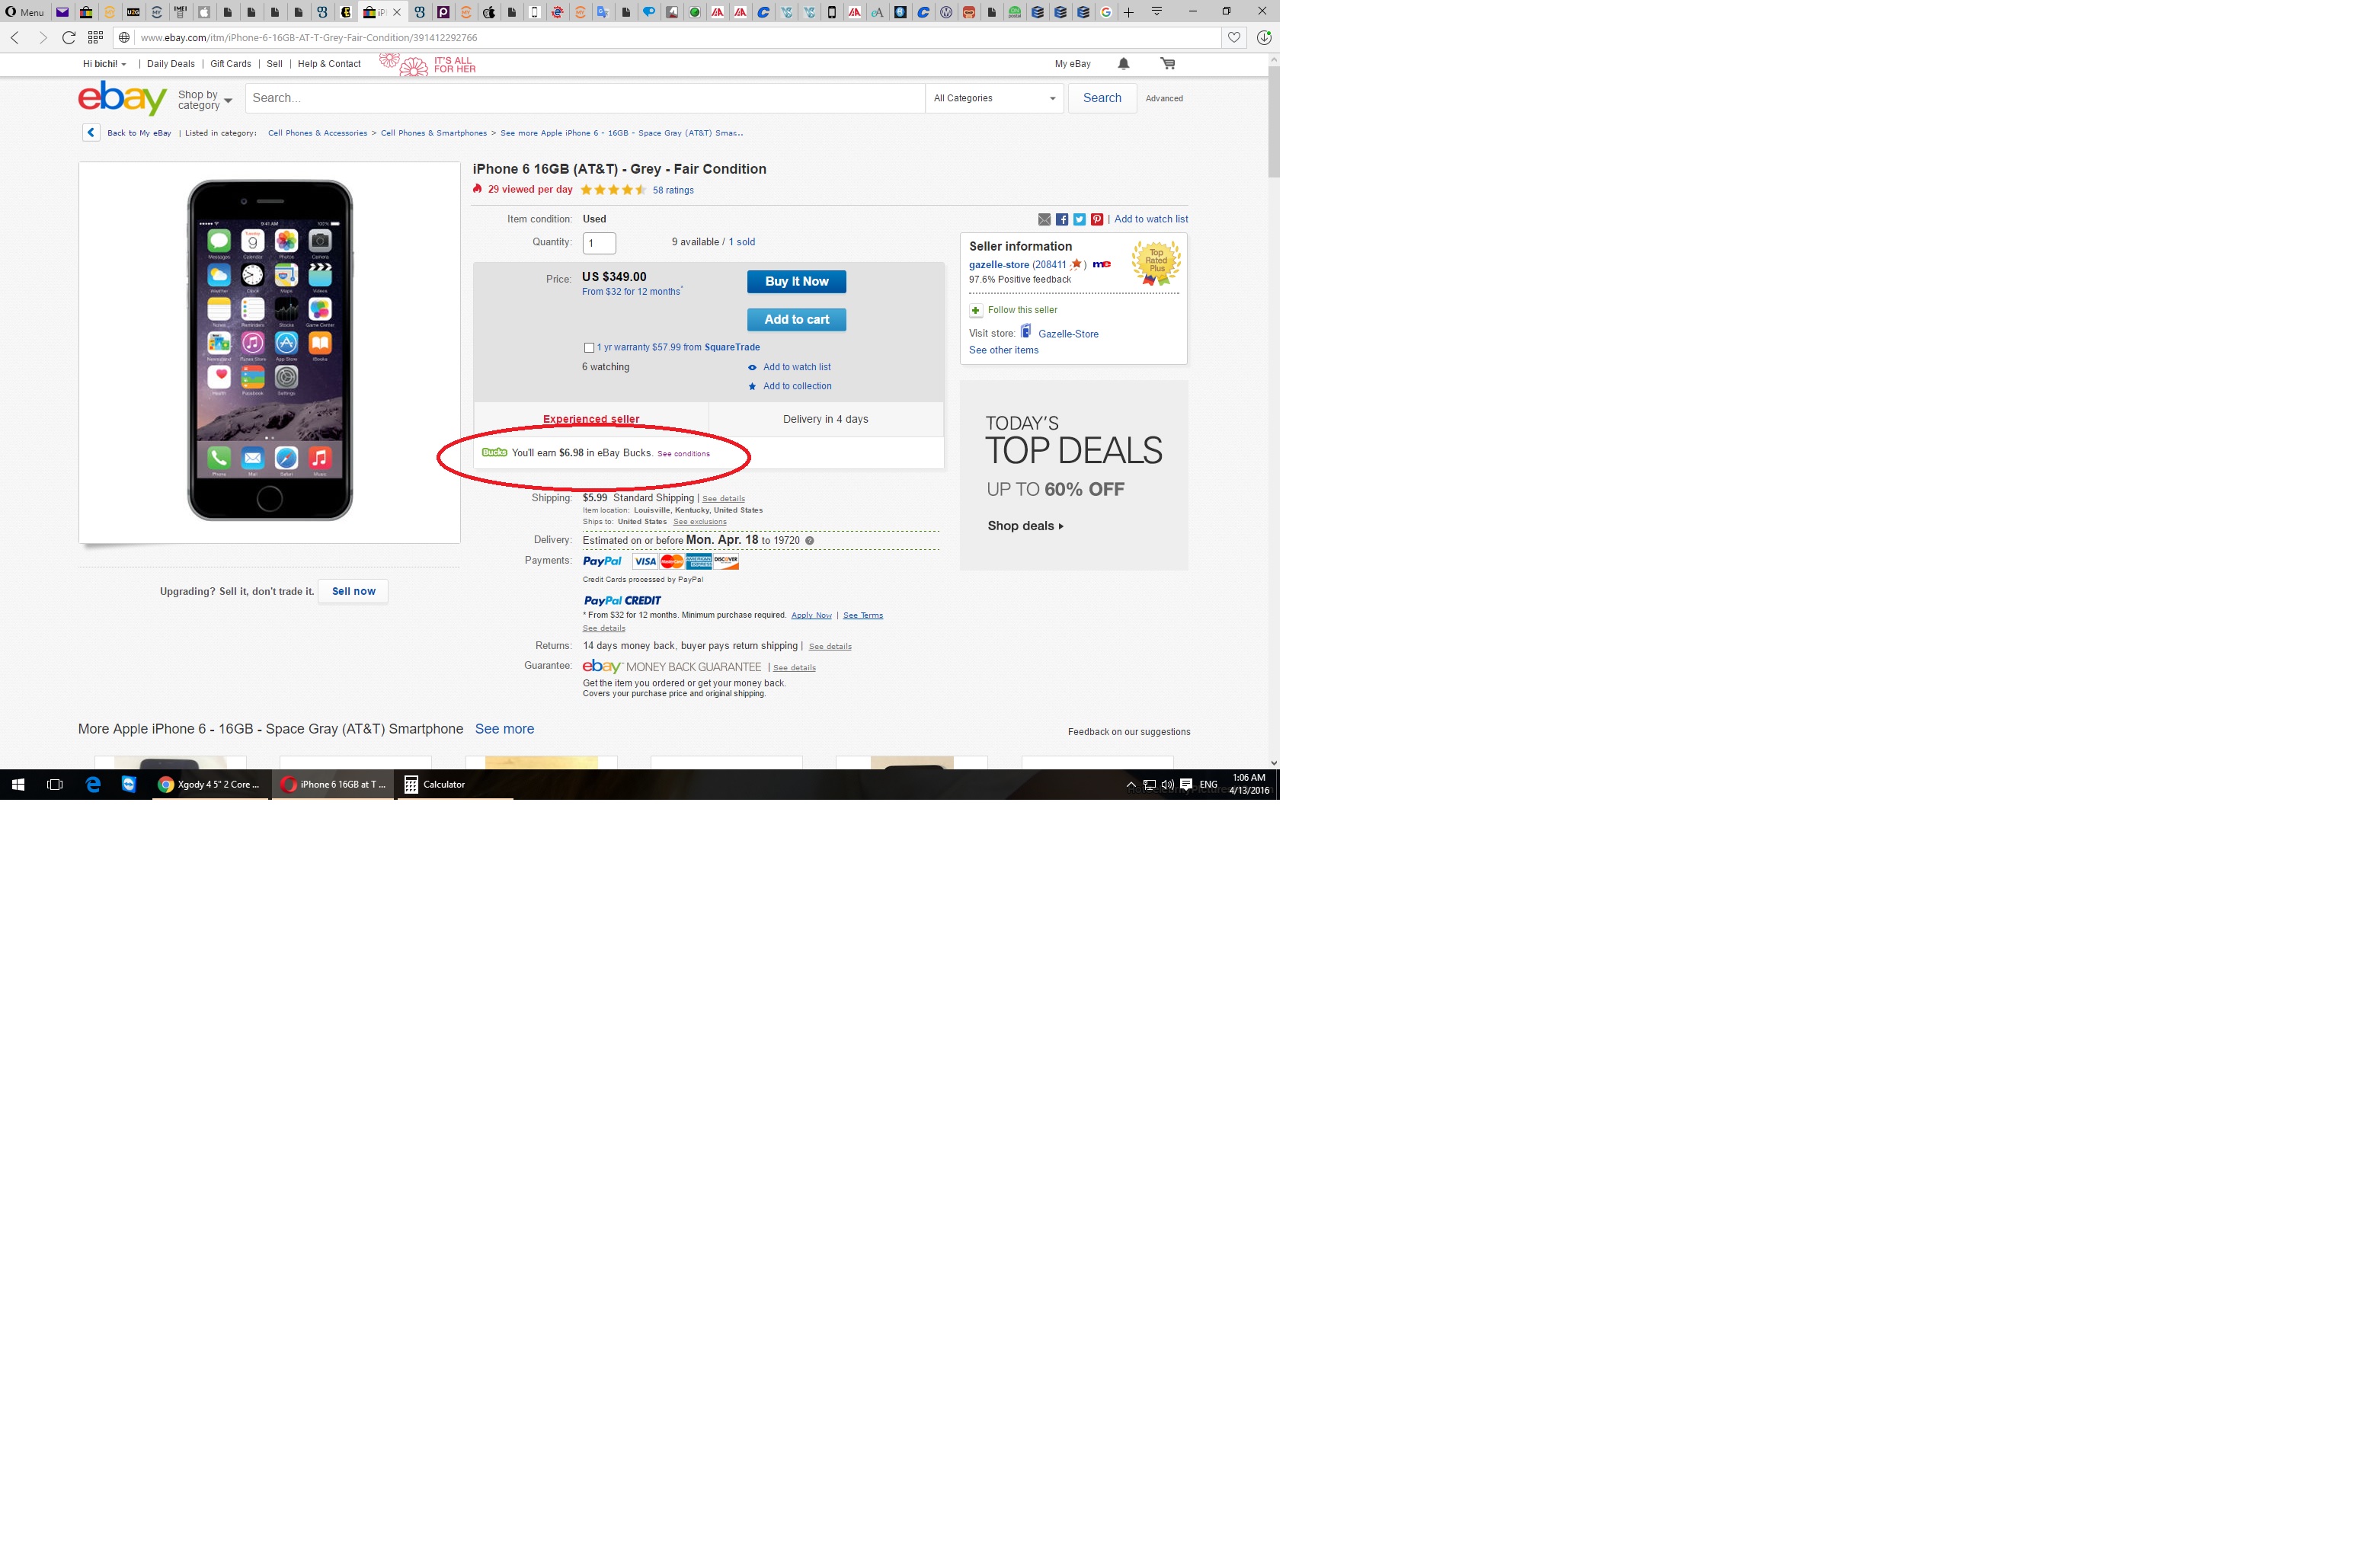Share listing via Twitter icon
2380x1560 pixels.
[1079, 219]
